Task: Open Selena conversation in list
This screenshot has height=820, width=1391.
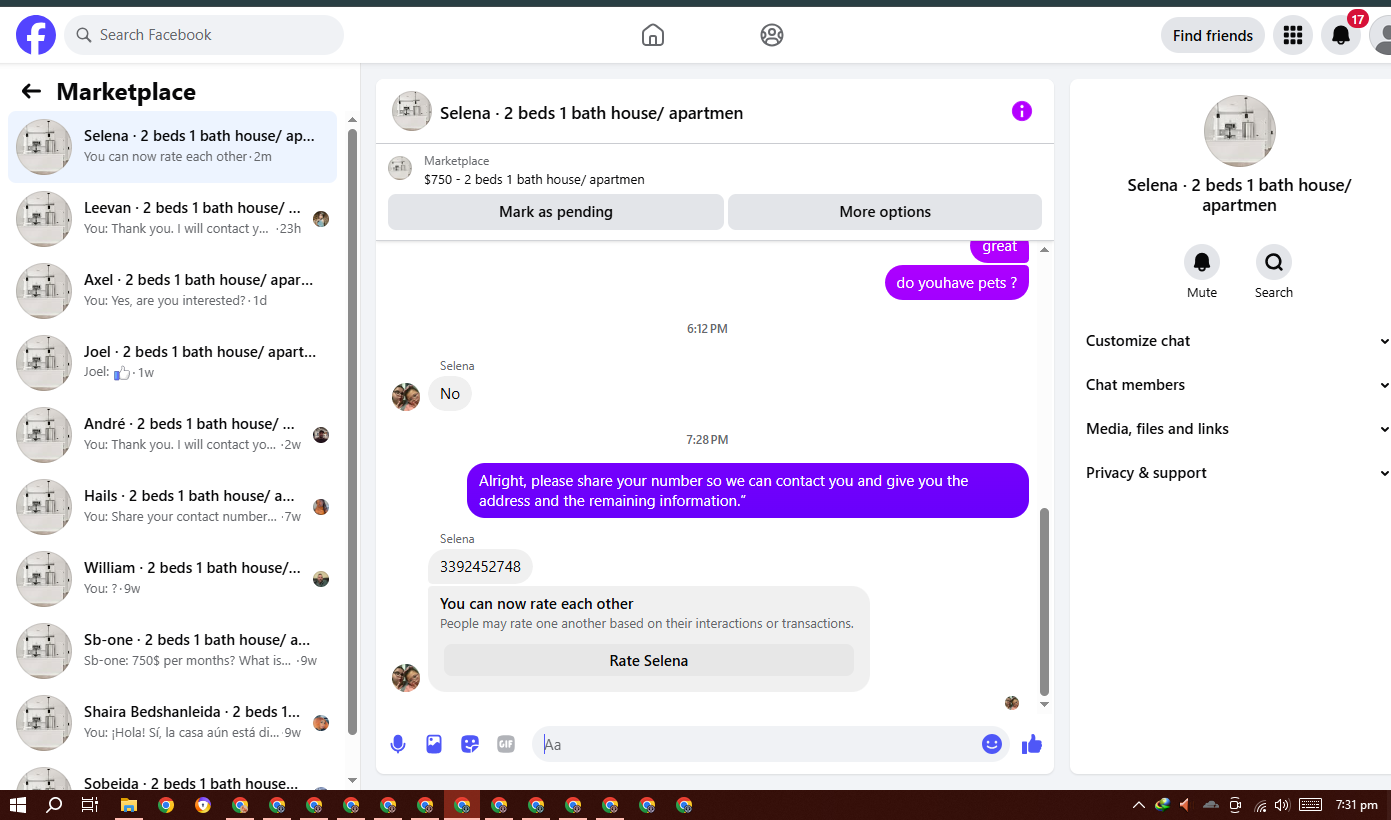Action: (x=173, y=147)
